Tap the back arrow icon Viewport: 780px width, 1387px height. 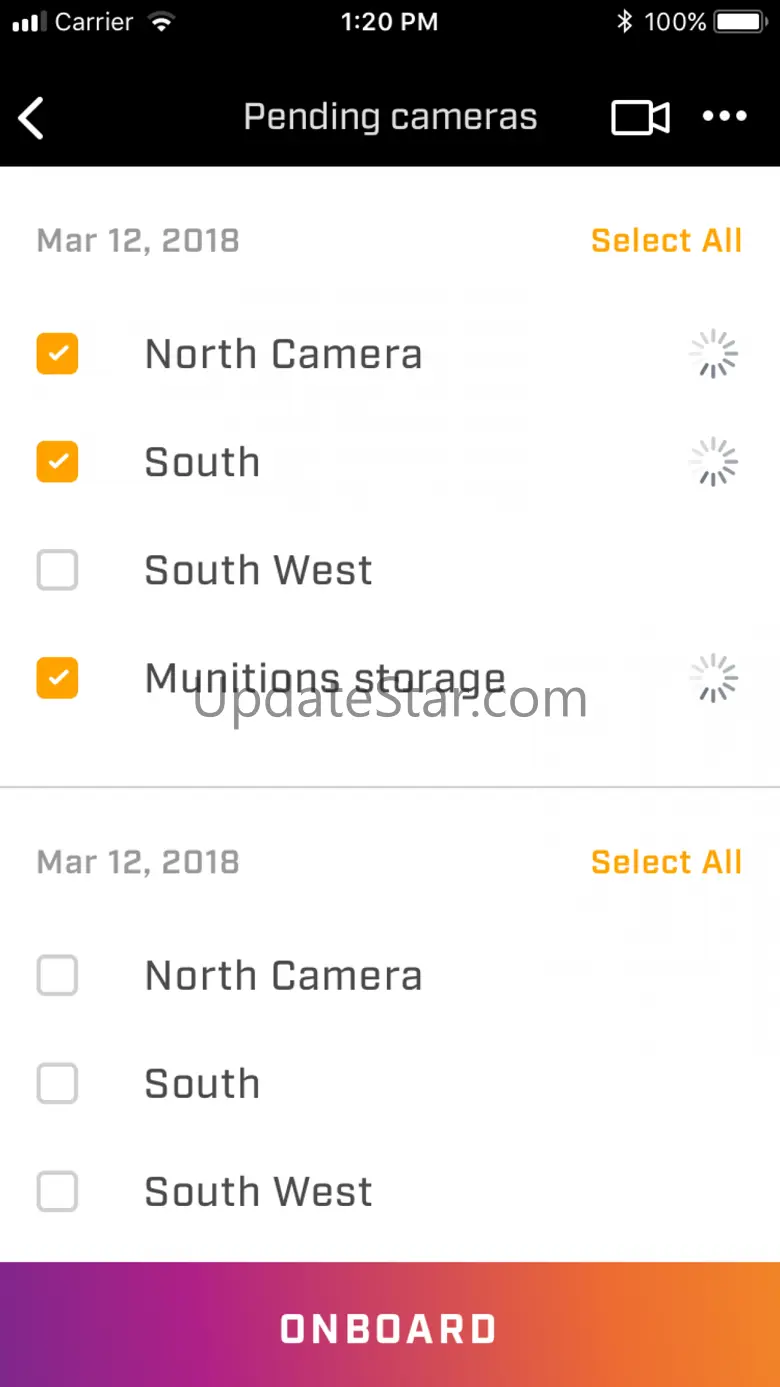32,119
